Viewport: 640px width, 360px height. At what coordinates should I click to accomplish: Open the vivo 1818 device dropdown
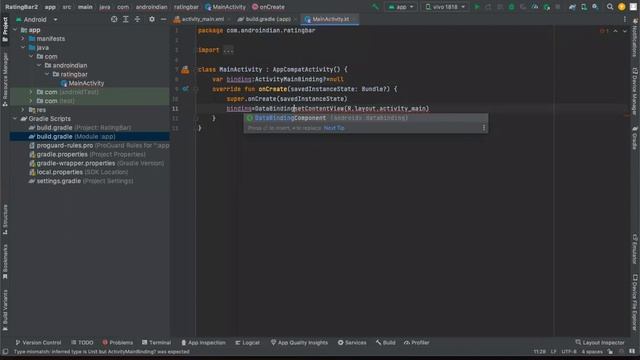[445, 7]
